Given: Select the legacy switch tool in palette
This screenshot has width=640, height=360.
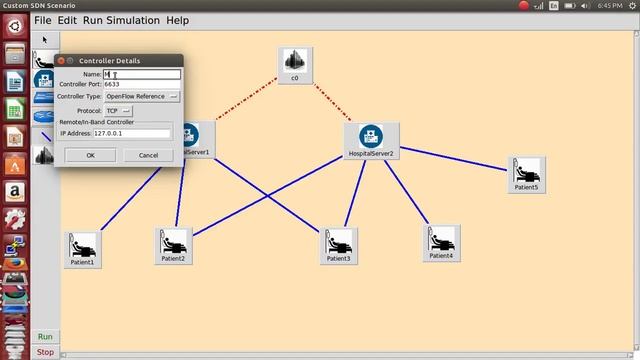Looking at the screenshot, I should click(x=43, y=98).
